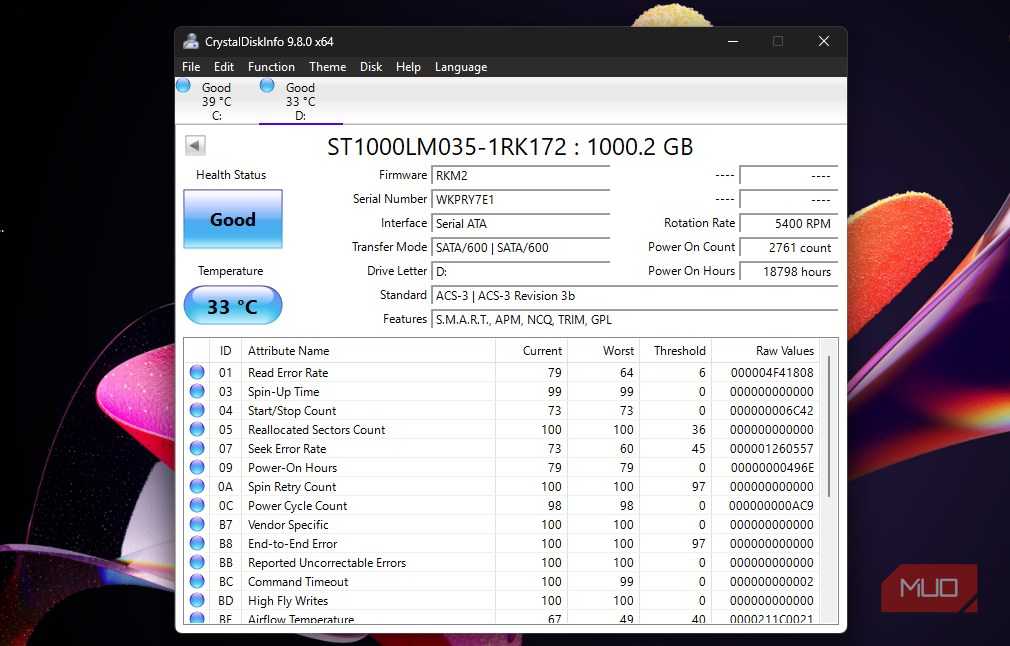
Task: Select the Reallocated Sectors Count attribute name
Action: pyautogui.click(x=316, y=430)
